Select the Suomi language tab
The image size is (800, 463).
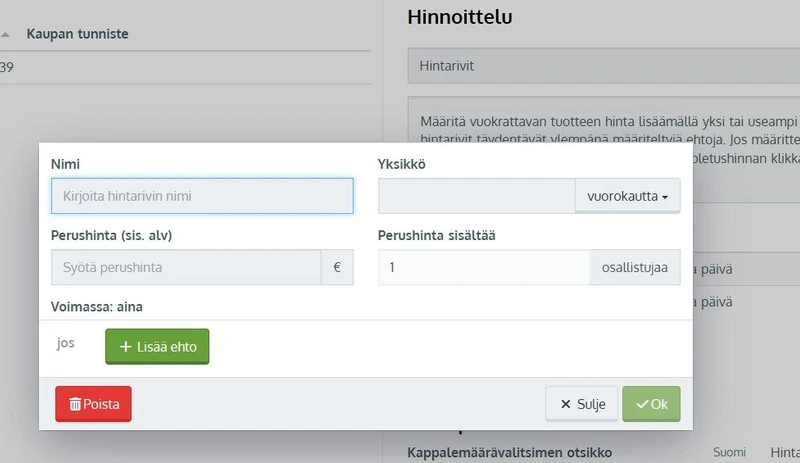pos(729,452)
